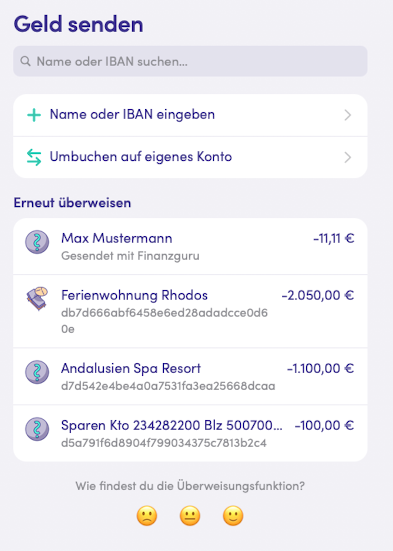Repeat transfer to Andalusien Spa Resort
The image size is (393, 551).
pos(190,376)
